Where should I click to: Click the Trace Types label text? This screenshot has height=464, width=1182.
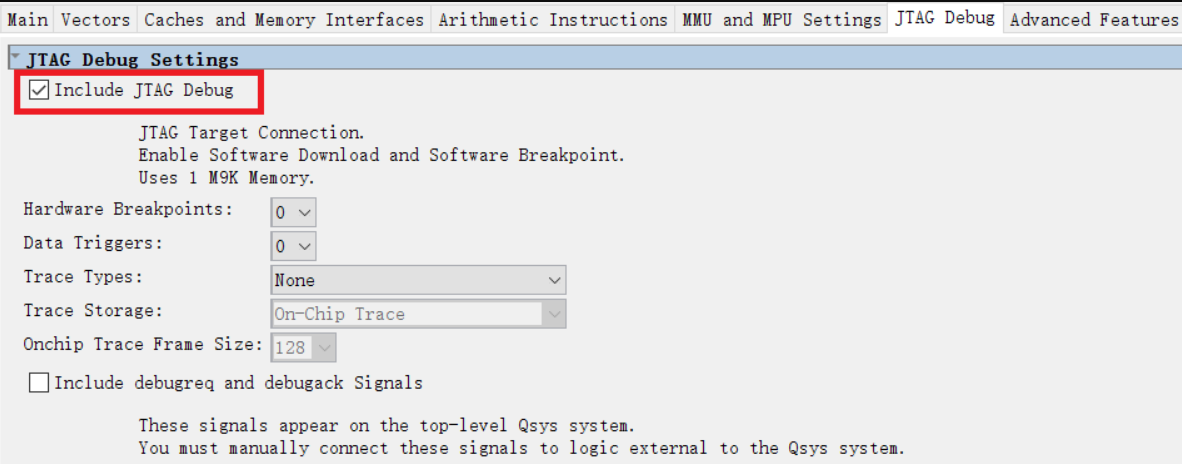83,277
